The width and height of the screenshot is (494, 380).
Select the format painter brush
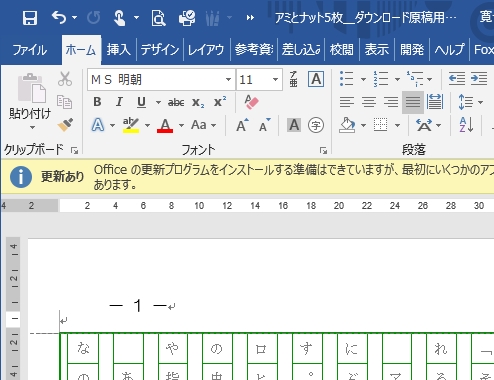click(x=65, y=125)
